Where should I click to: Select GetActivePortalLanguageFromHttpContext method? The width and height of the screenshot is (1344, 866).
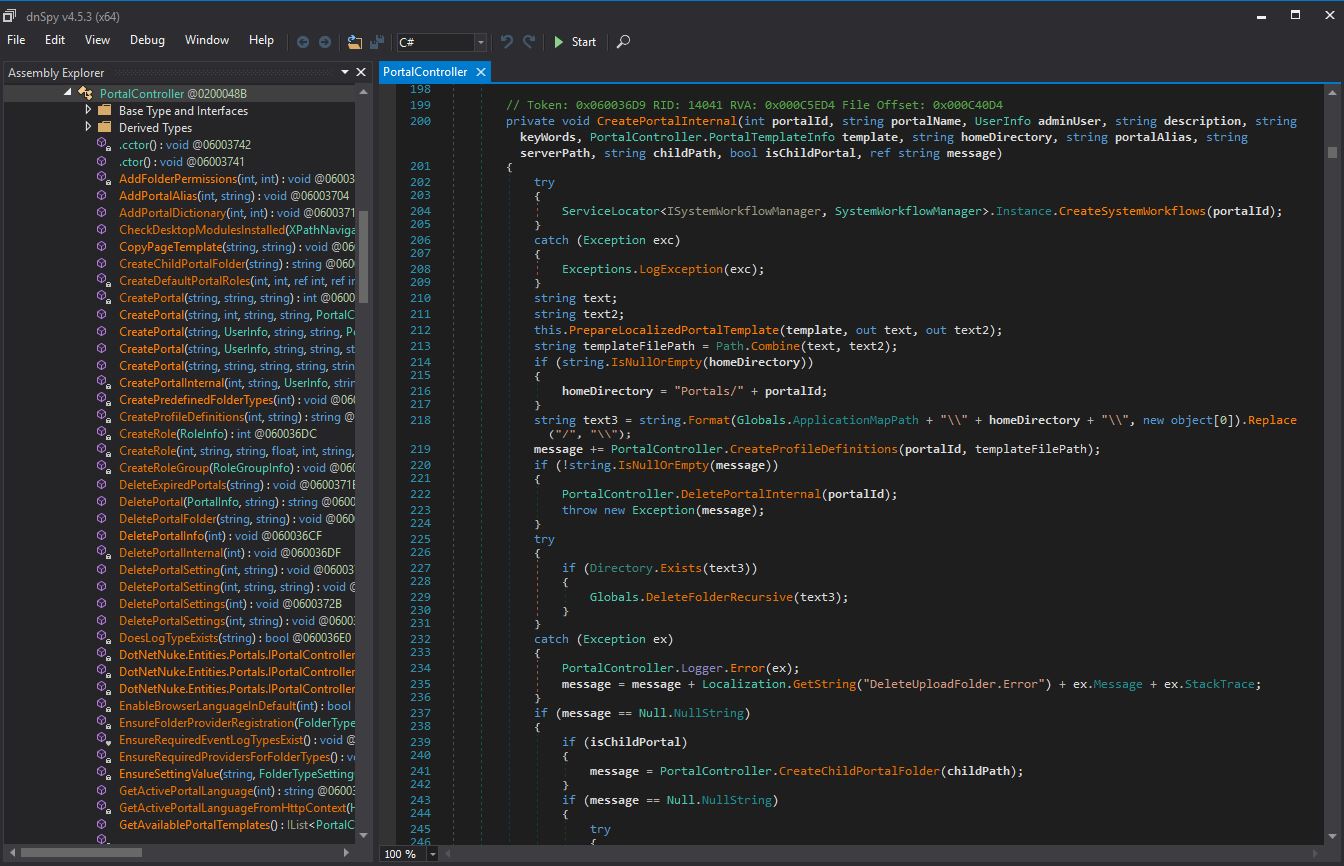click(236, 807)
